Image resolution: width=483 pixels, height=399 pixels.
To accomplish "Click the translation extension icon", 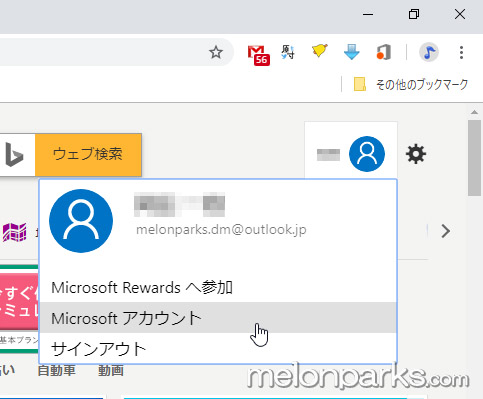I will (288, 52).
